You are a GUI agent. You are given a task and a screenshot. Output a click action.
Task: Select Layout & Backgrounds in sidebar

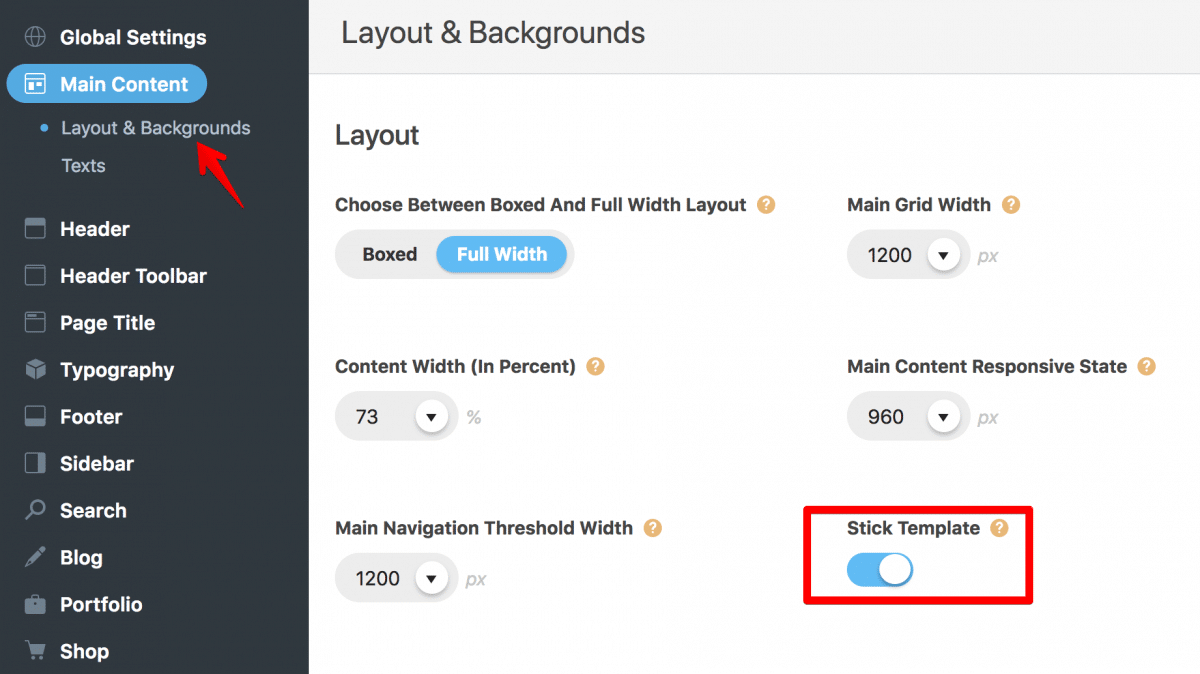155,128
